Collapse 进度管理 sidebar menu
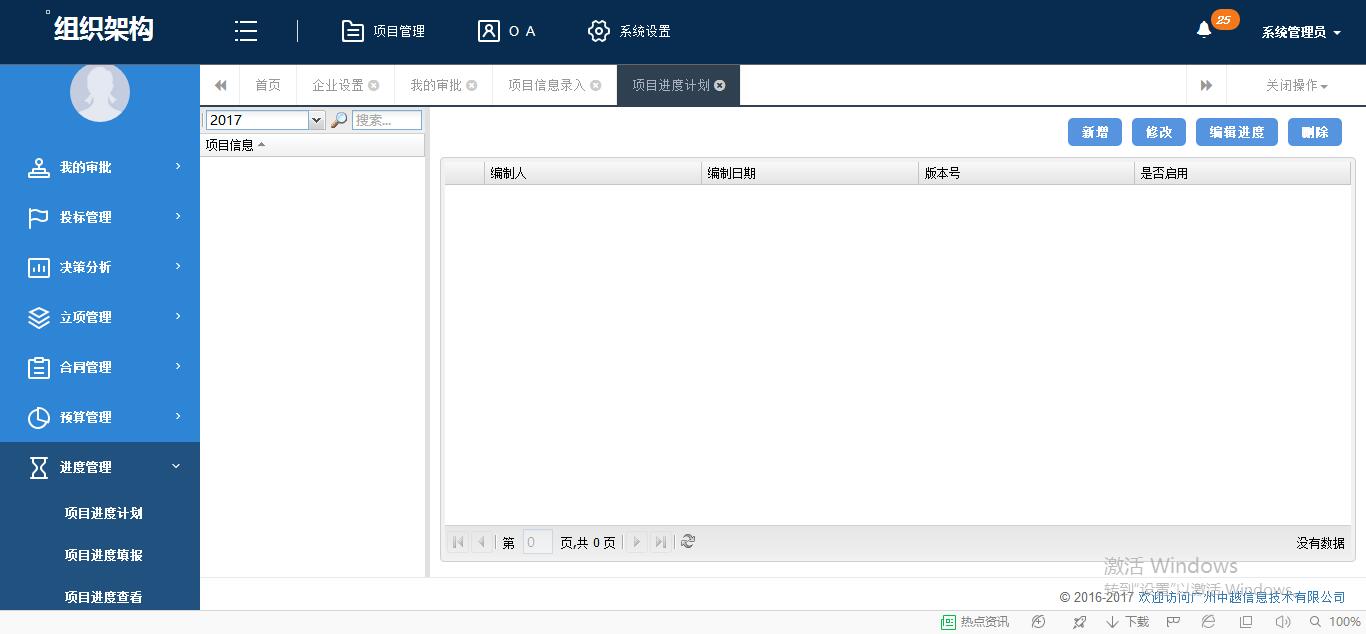This screenshot has width=1366, height=634. coord(100,467)
